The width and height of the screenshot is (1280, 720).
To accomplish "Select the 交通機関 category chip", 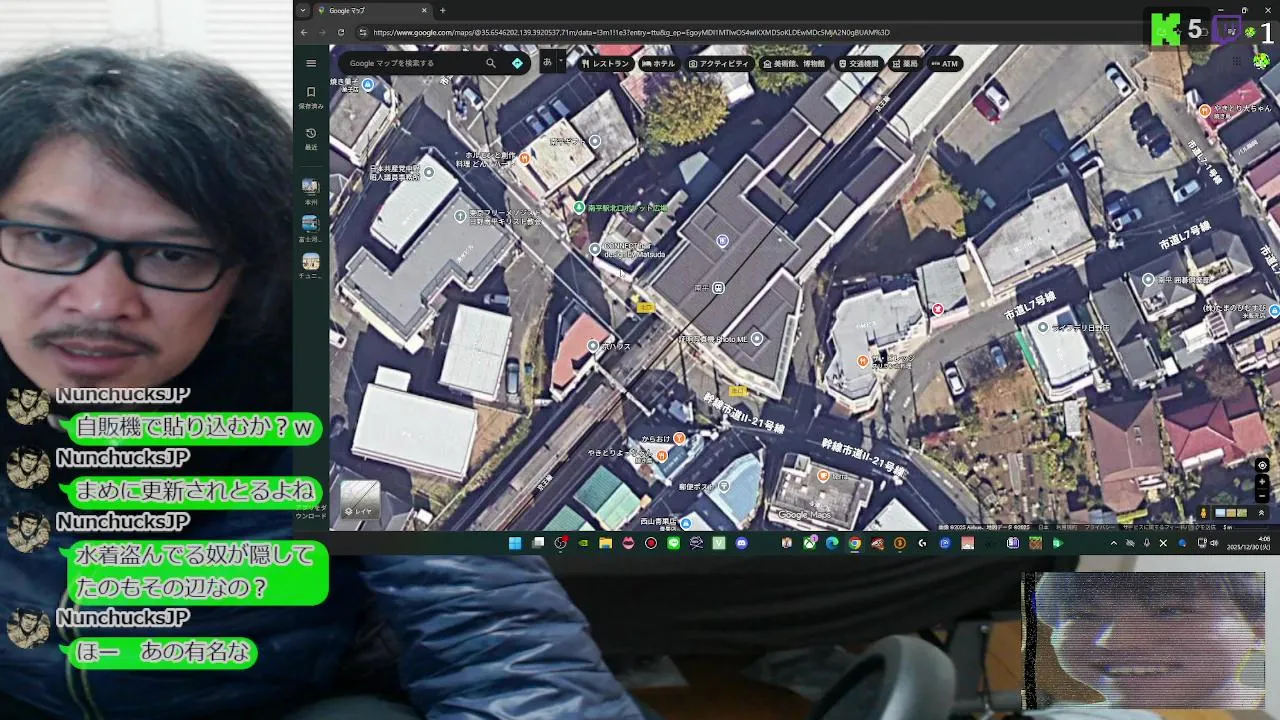I will point(858,63).
